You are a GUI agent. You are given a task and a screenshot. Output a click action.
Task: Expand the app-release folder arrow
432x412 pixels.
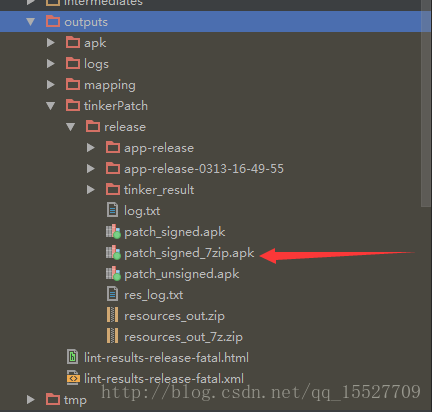[x=91, y=148]
